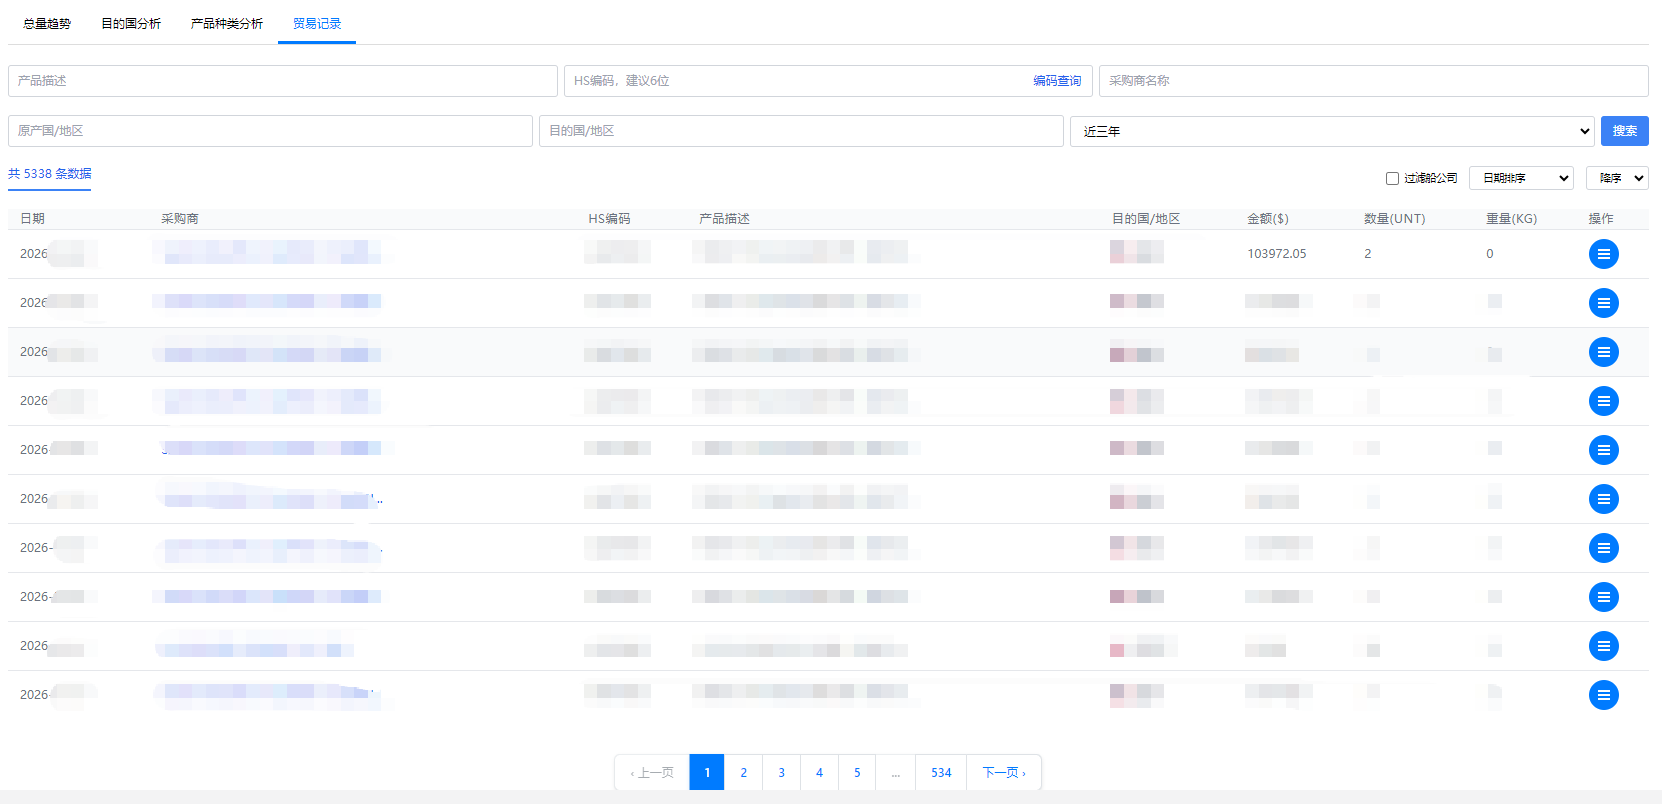Open the 日期排序 sort dropdown
Image resolution: width=1662 pixels, height=804 pixels.
(x=1521, y=178)
